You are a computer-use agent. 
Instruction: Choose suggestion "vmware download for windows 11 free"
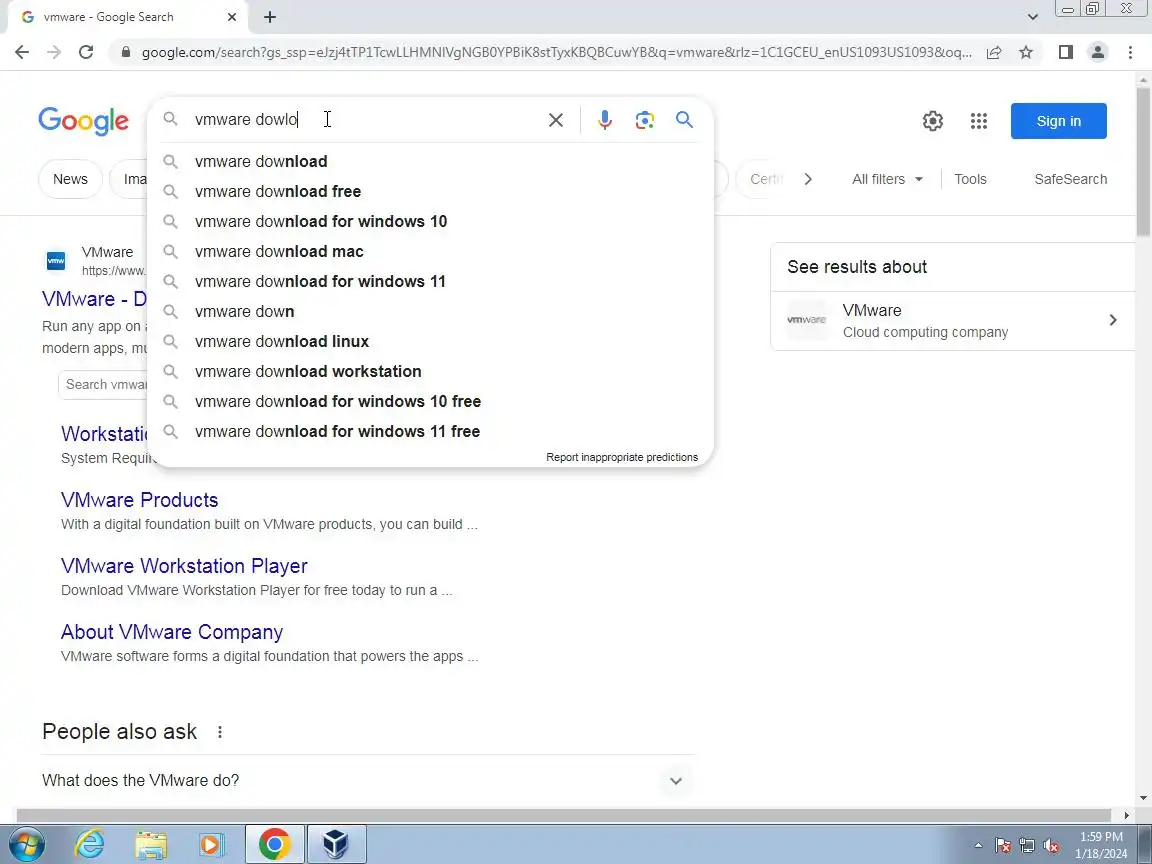click(430, 432)
